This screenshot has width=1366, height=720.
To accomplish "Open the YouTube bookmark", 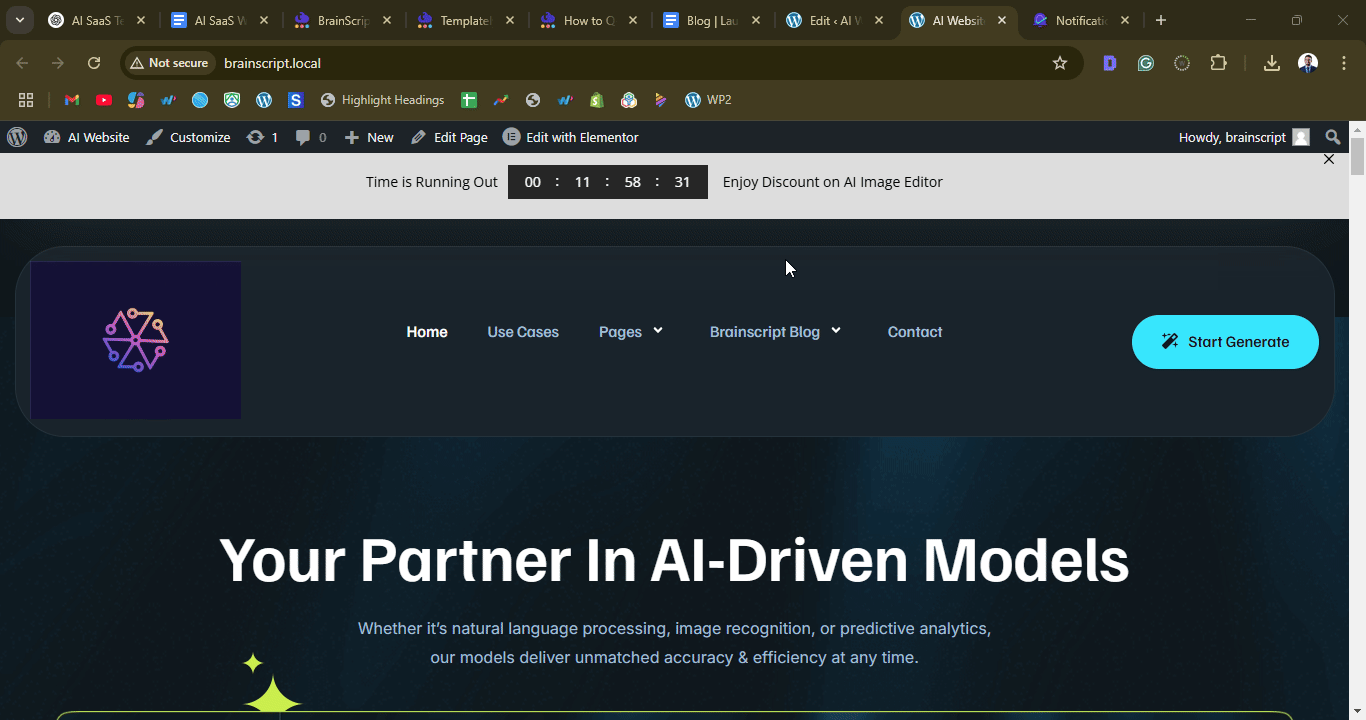I will click(104, 100).
